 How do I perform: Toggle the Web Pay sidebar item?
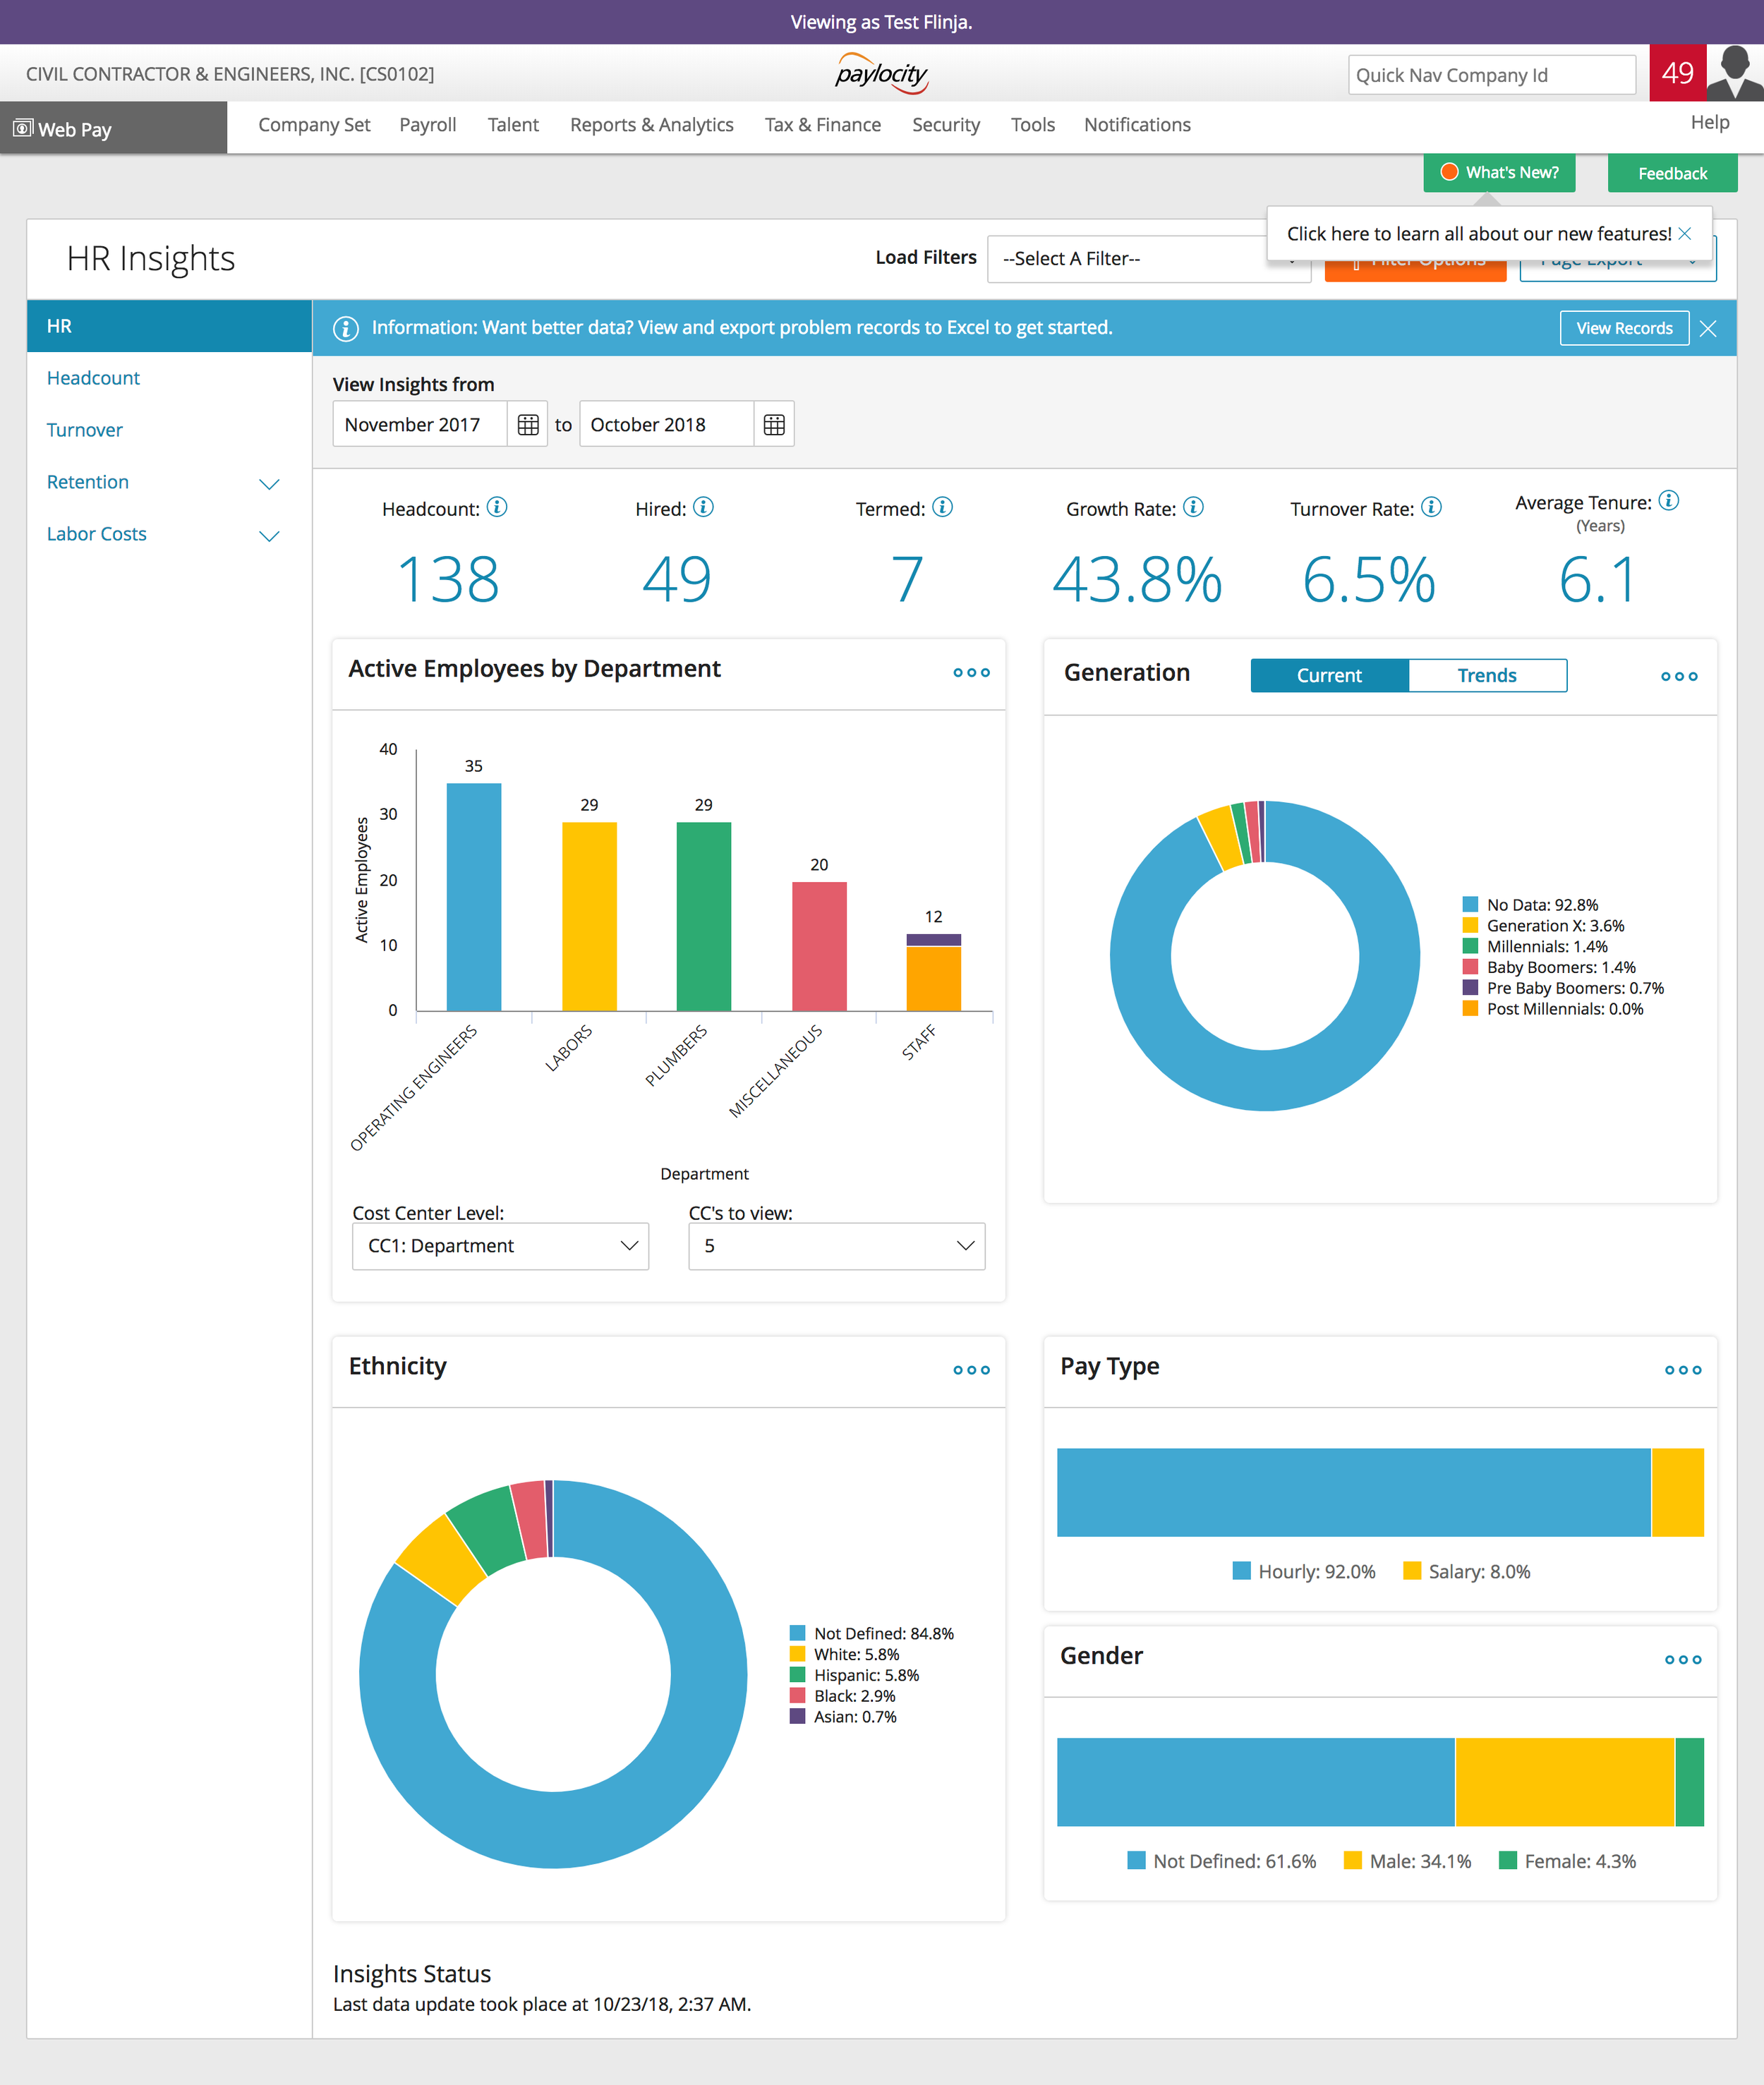75,128
